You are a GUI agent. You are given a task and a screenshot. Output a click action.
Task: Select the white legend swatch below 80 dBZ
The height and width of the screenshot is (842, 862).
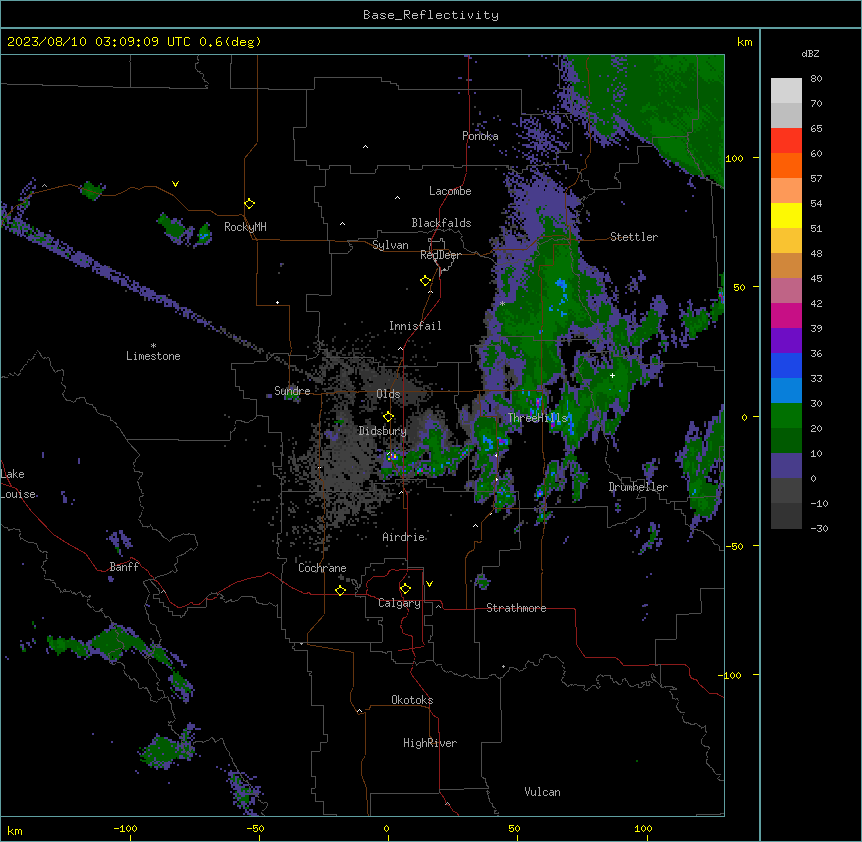[786, 91]
